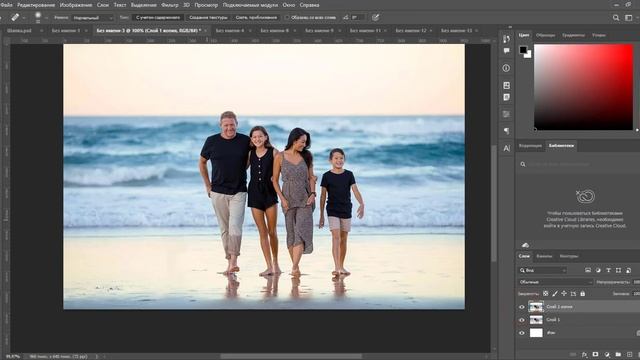Close the active Без имени-3 document tab

(205, 31)
